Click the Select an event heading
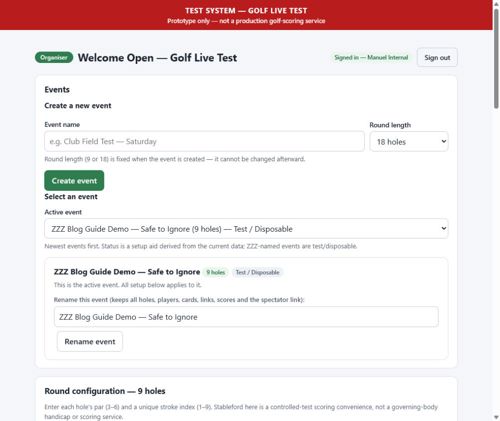Screen dimensions: 500x421 click(x=71, y=197)
